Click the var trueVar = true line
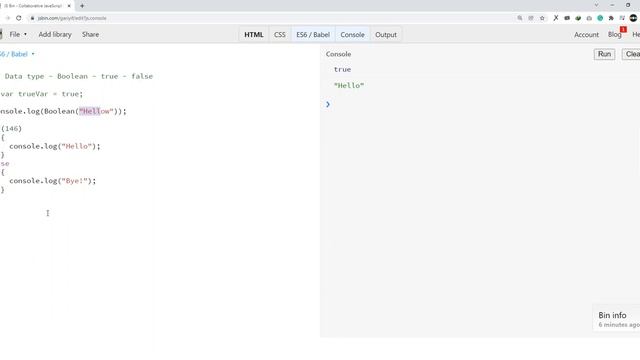Viewport: 640px width, 360px height. click(x=41, y=94)
